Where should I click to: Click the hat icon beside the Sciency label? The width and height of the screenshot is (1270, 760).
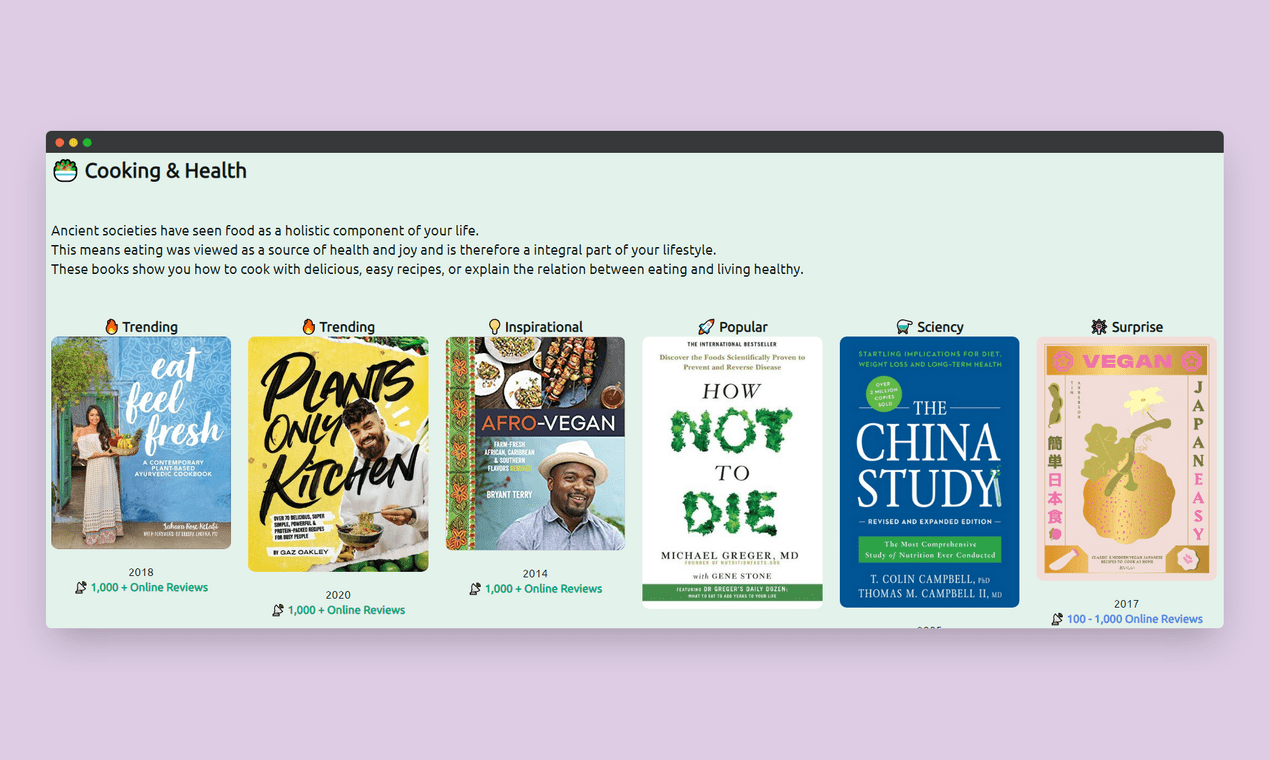(903, 326)
